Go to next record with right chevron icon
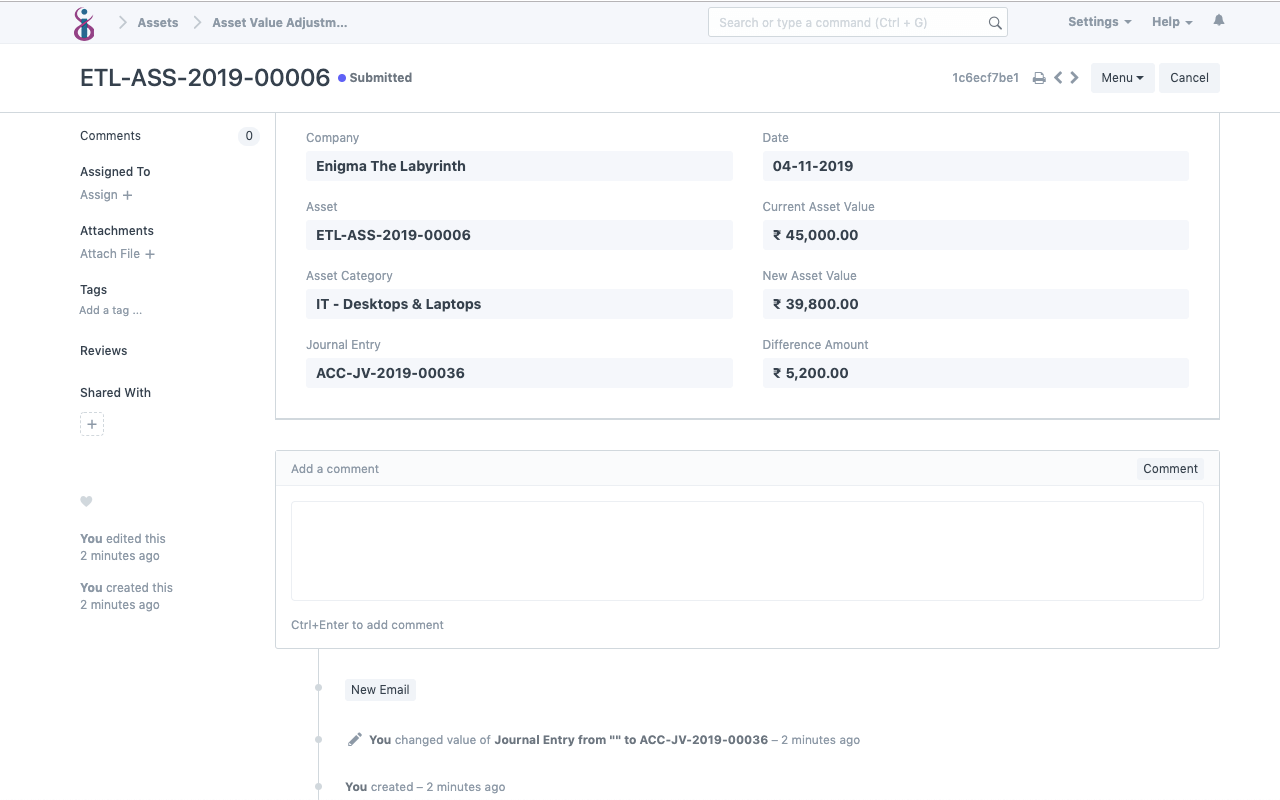This screenshot has height=800, width=1280. tap(1074, 77)
